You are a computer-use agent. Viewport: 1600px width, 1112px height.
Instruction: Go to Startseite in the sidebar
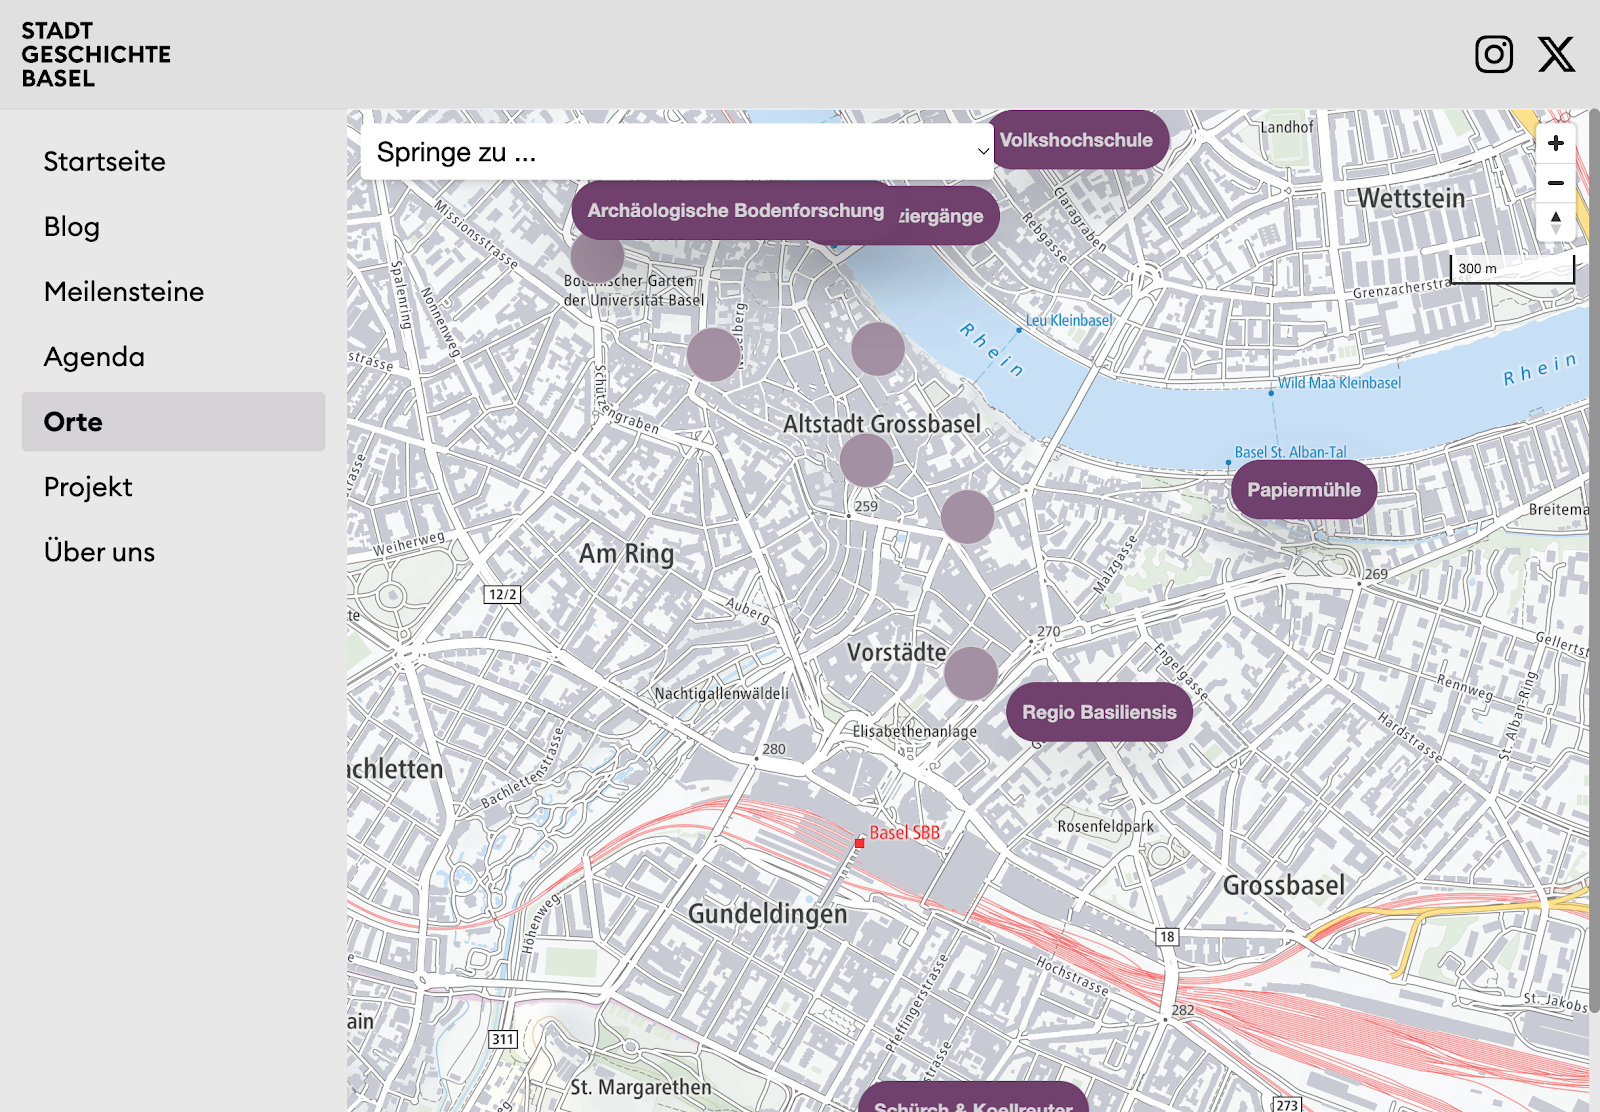pos(105,162)
